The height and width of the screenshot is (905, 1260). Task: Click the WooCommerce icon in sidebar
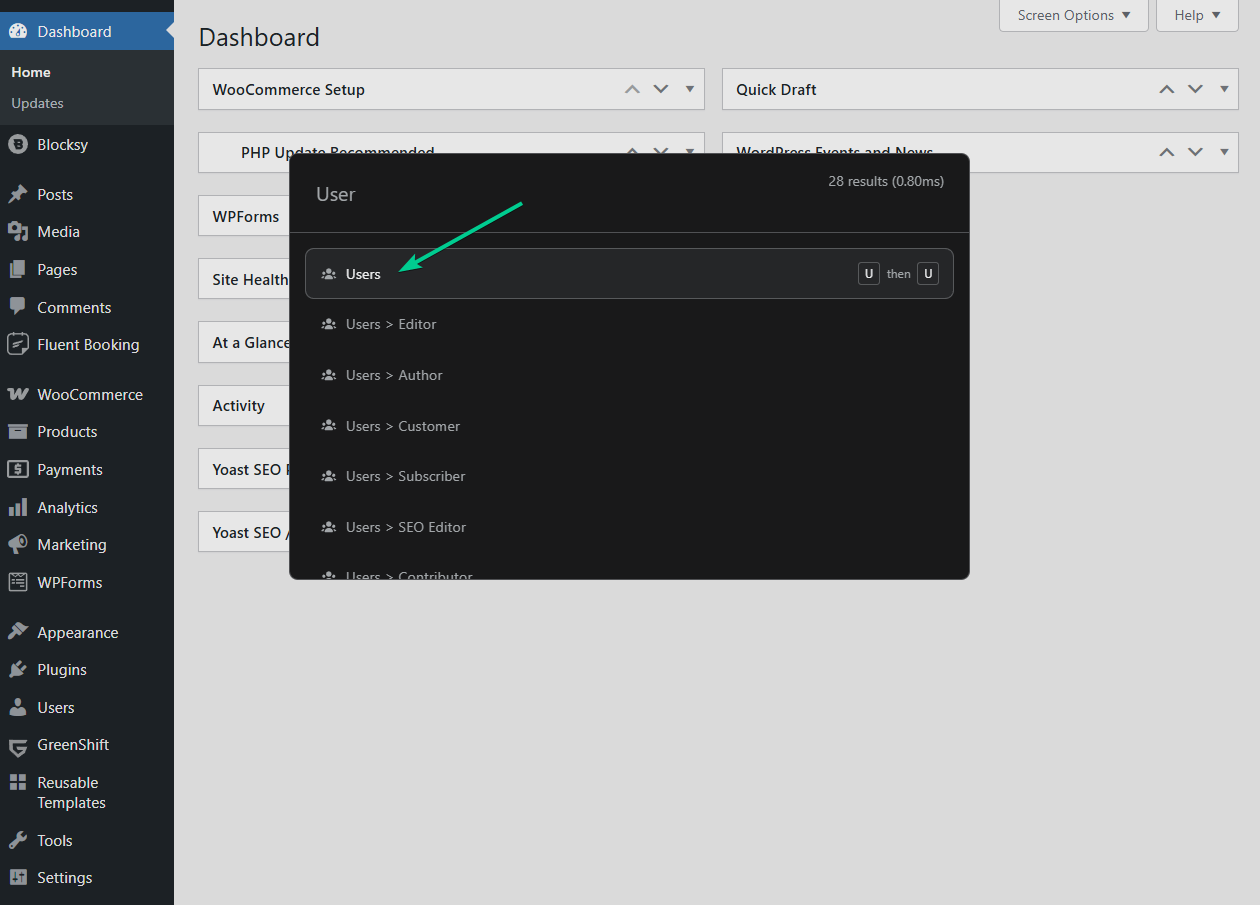[18, 394]
